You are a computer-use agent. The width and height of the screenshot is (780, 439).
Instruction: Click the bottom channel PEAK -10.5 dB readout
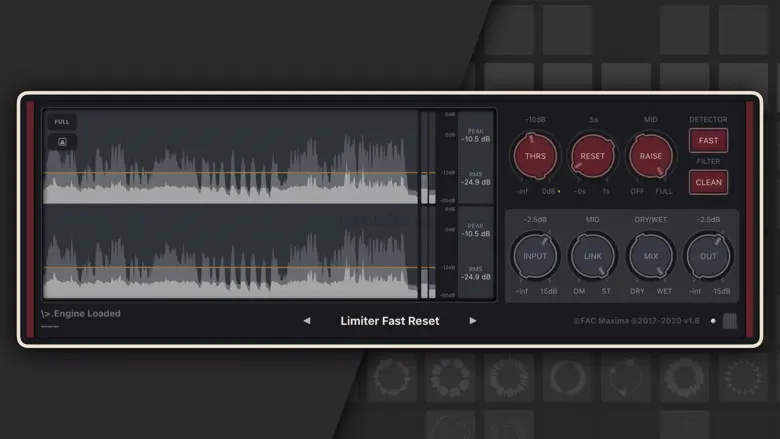(476, 230)
